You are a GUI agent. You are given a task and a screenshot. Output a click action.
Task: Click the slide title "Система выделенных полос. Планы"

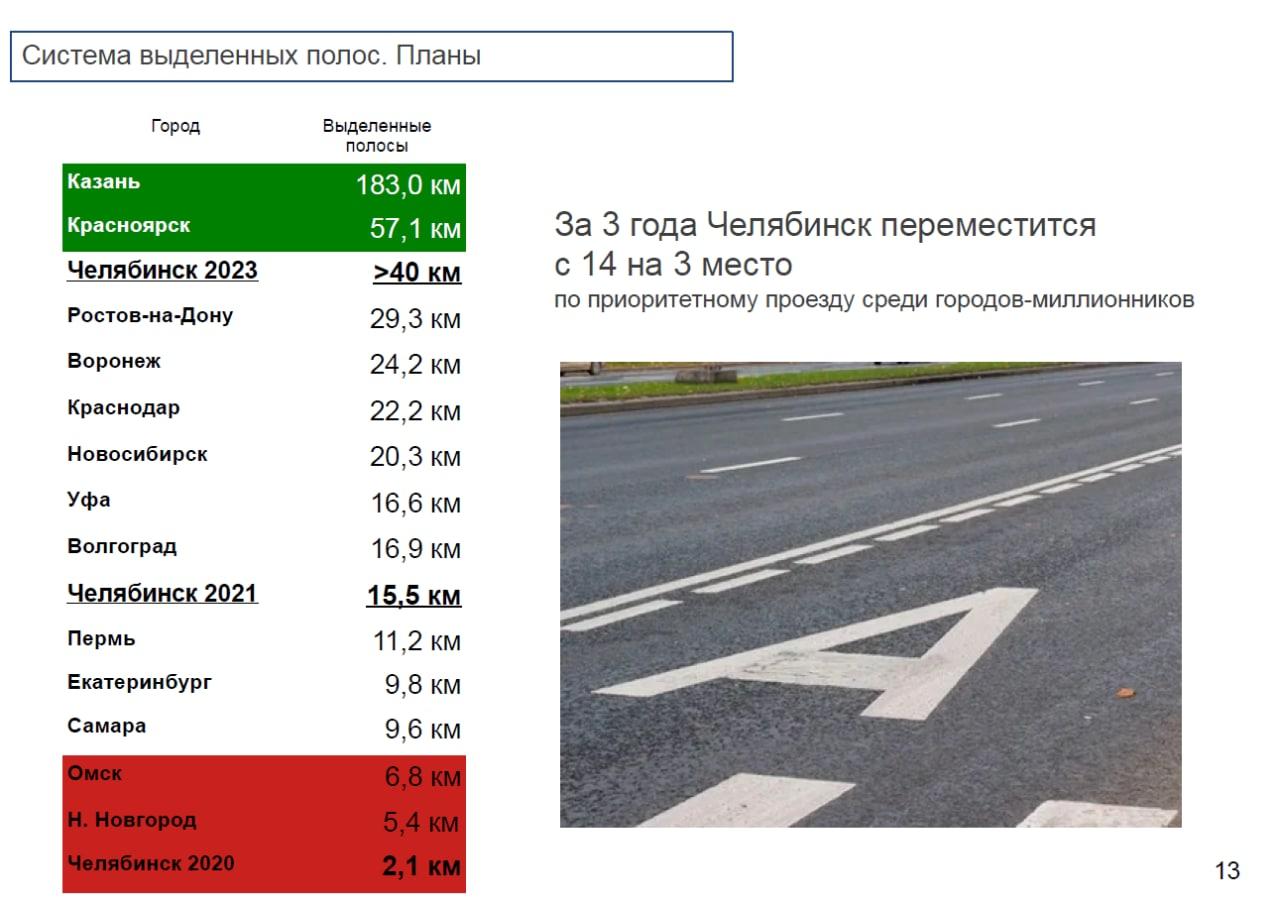pos(252,56)
